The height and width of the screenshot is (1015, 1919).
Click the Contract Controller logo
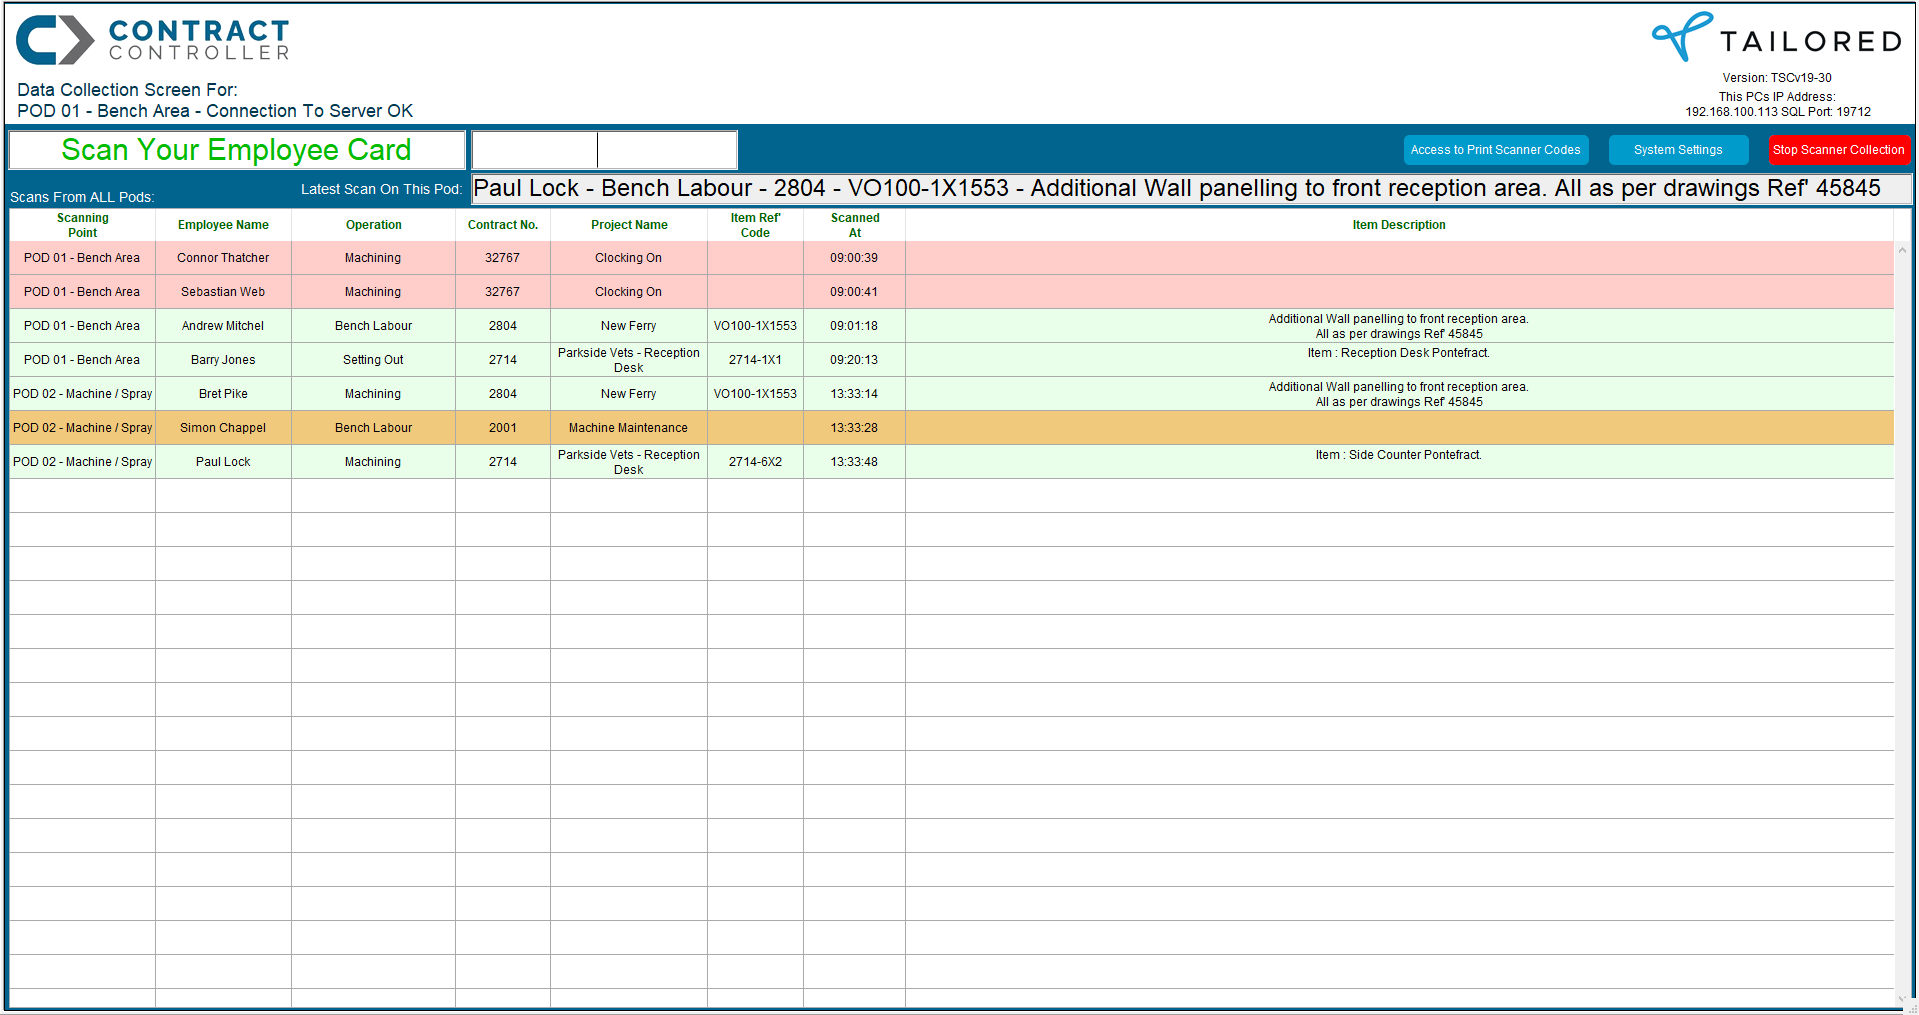point(153,40)
